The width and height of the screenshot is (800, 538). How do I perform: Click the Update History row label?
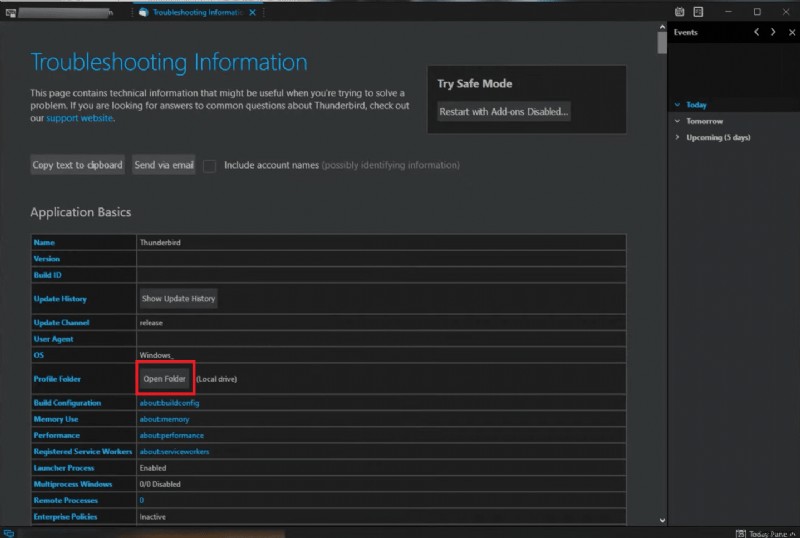[x=60, y=299]
